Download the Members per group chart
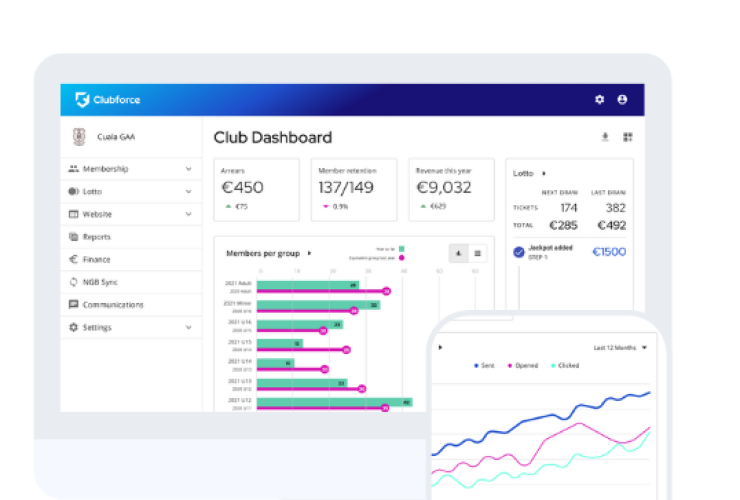Screen dimensions: 740x500 pos(458,253)
